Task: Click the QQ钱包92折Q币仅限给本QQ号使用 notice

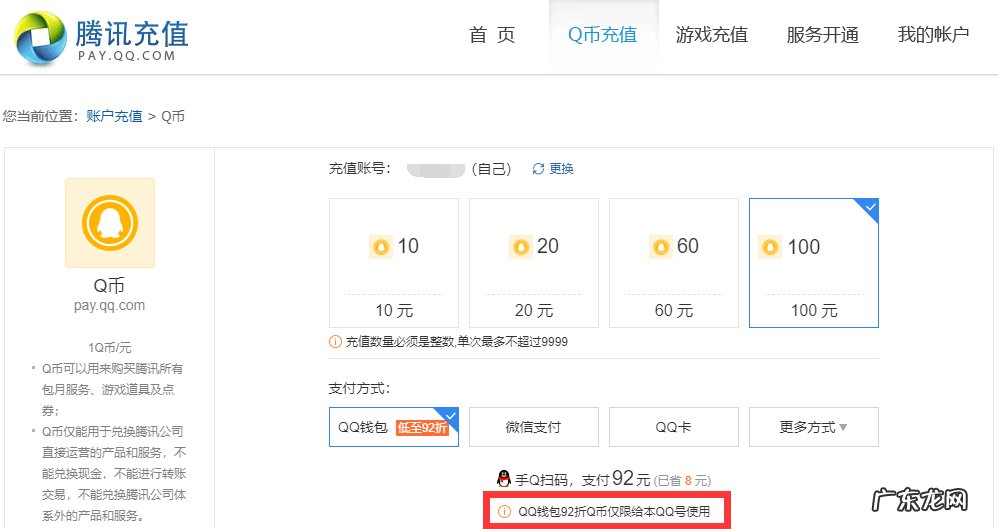Action: (x=614, y=512)
